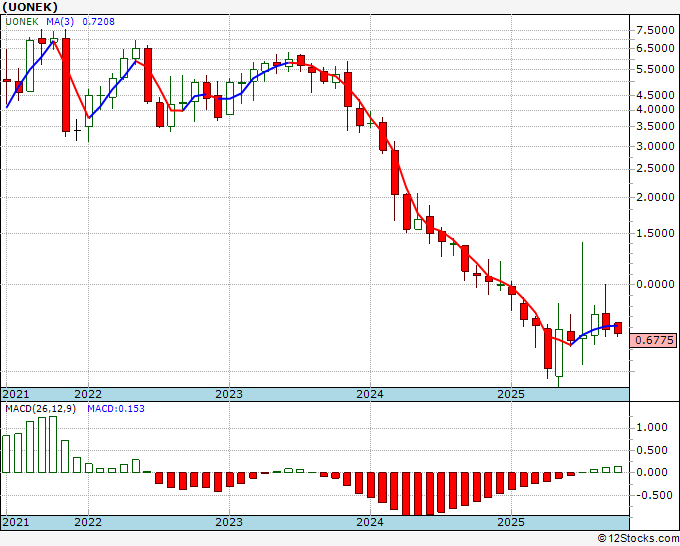Screen dimensions: 680x546
Task: Click 2021 on the MACD timeline
Action: click(x=16, y=522)
